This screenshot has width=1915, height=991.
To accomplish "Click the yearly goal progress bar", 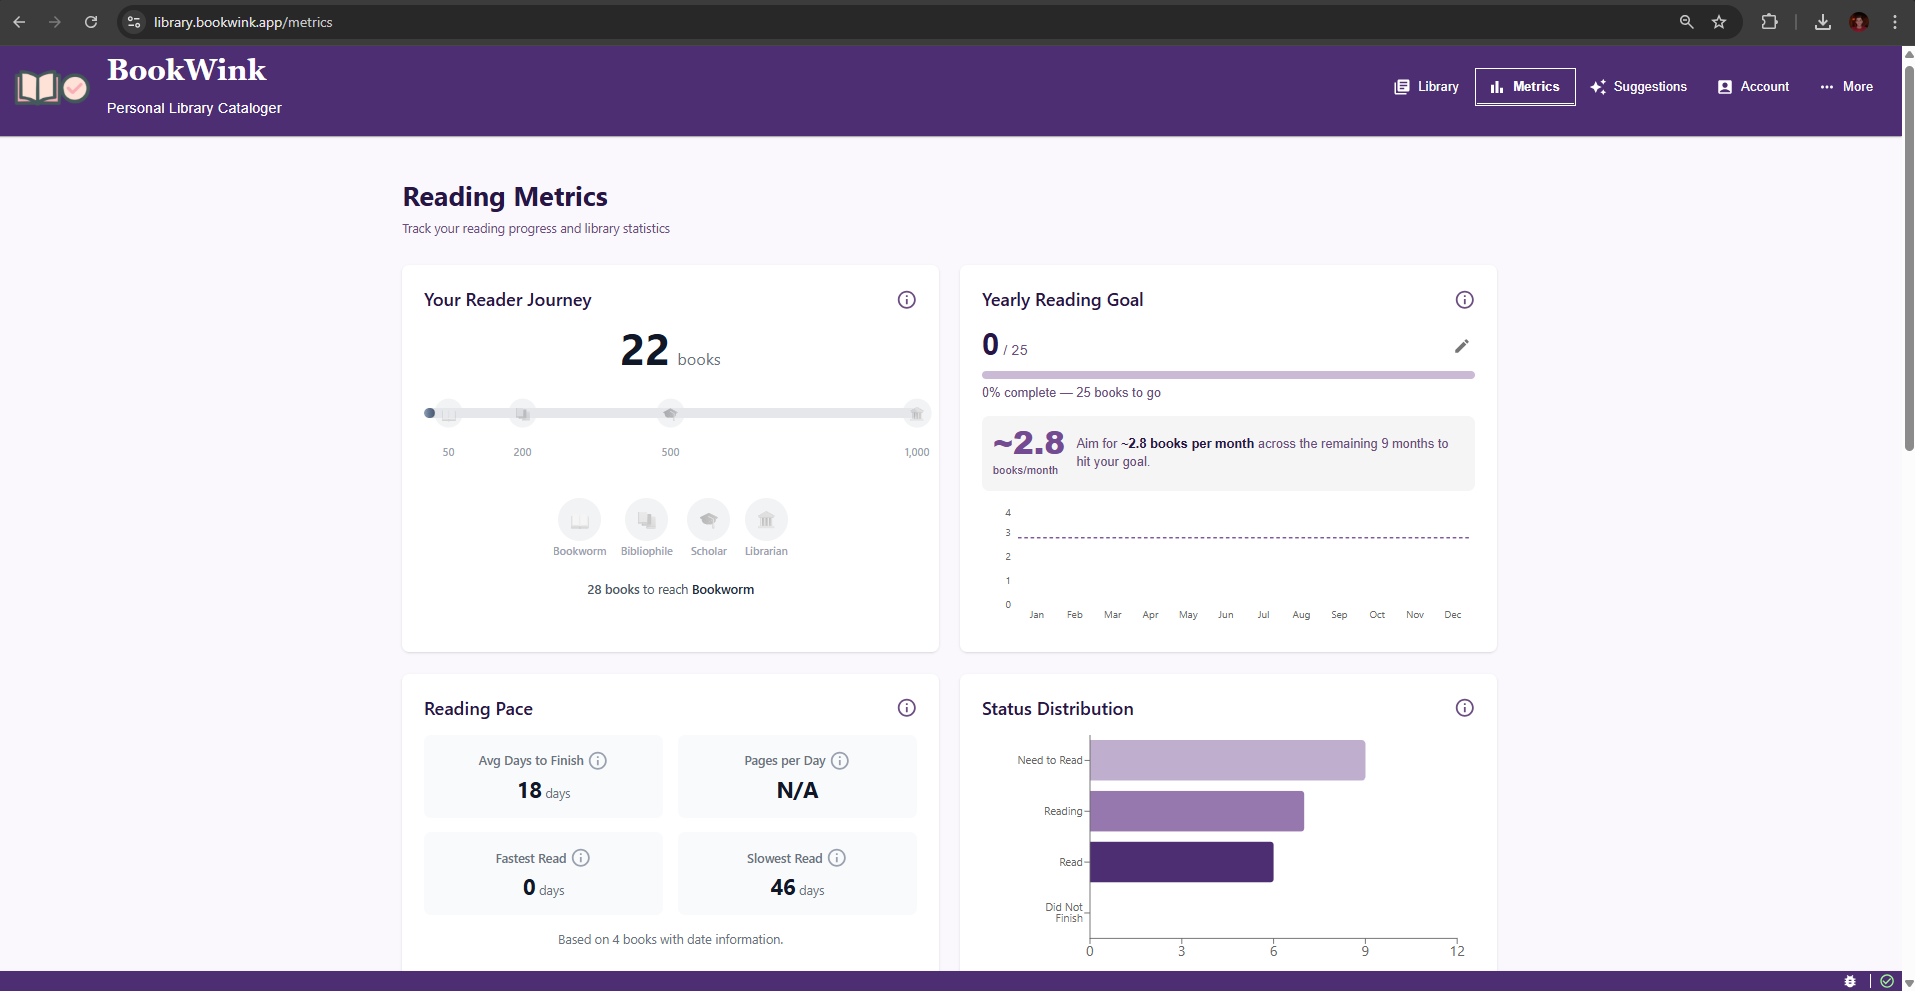I will [x=1227, y=375].
